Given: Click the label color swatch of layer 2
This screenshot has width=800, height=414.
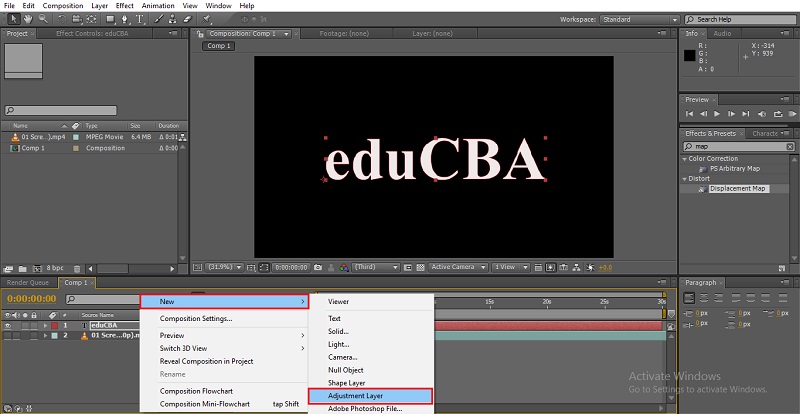Looking at the screenshot, I should point(55,335).
